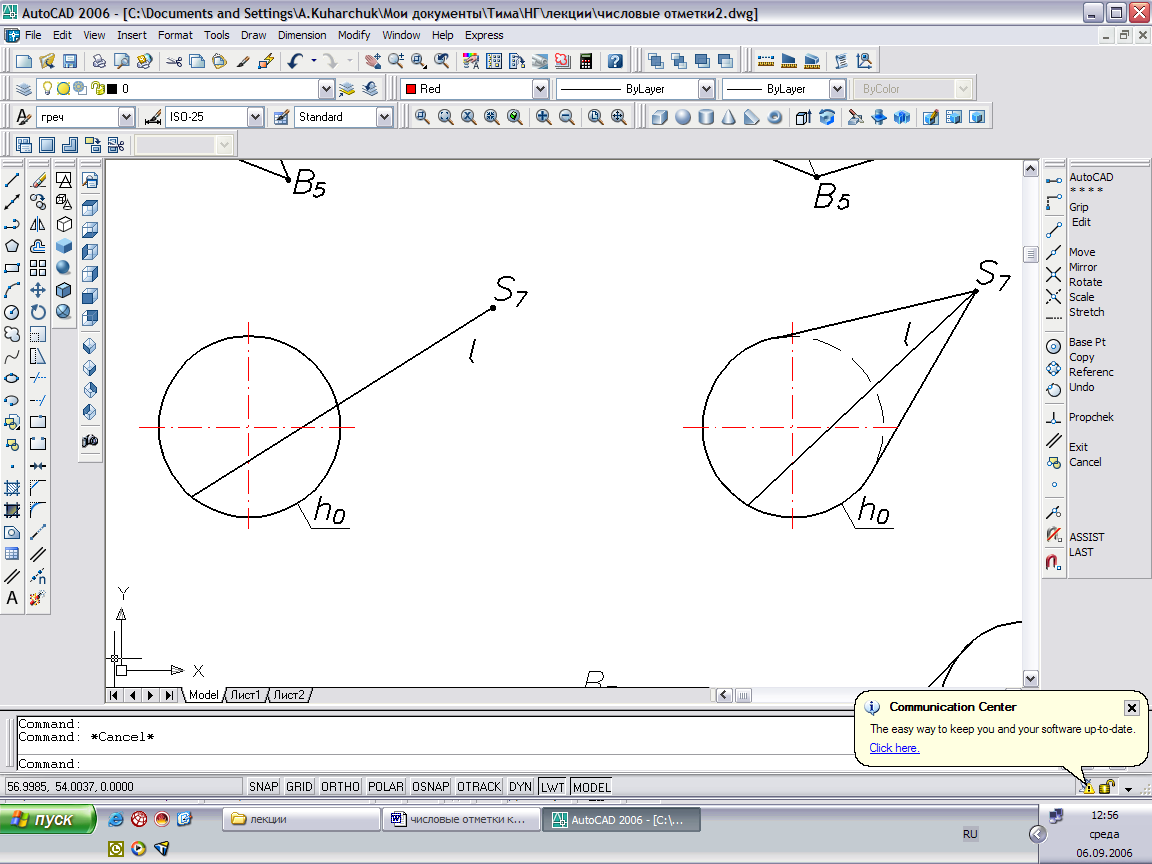Screen dimensions: 1152x864
Task: Expand the Standard table style dropdown
Action: [384, 117]
